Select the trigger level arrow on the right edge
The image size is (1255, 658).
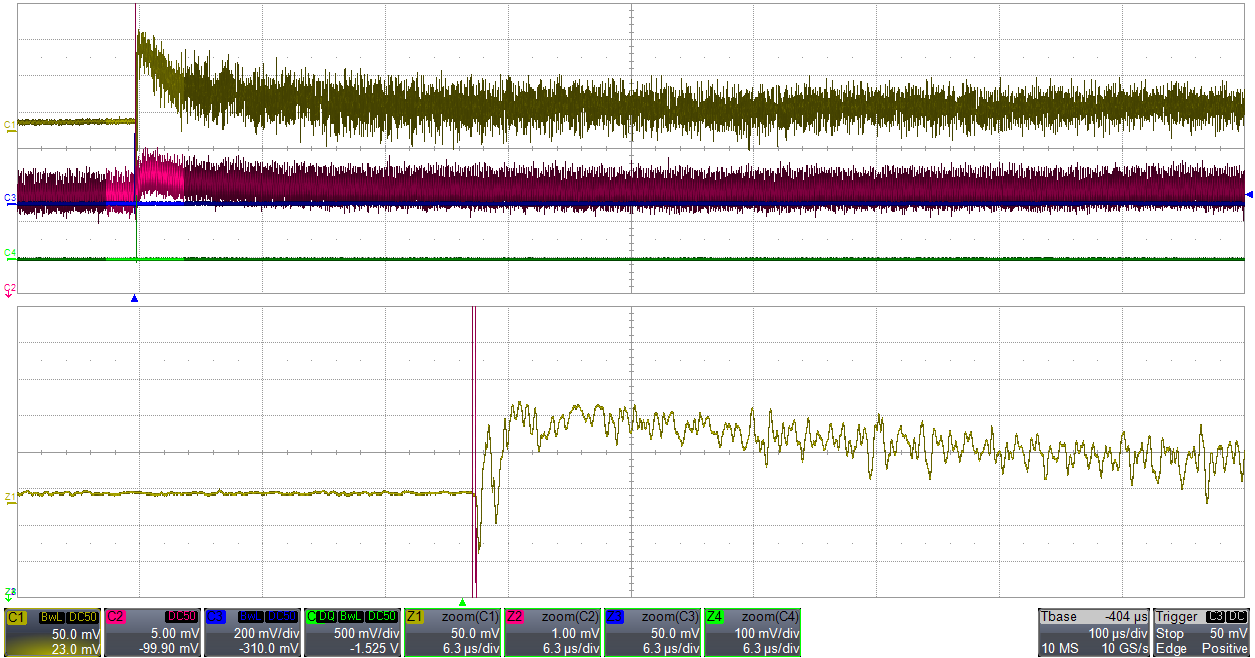click(1248, 194)
